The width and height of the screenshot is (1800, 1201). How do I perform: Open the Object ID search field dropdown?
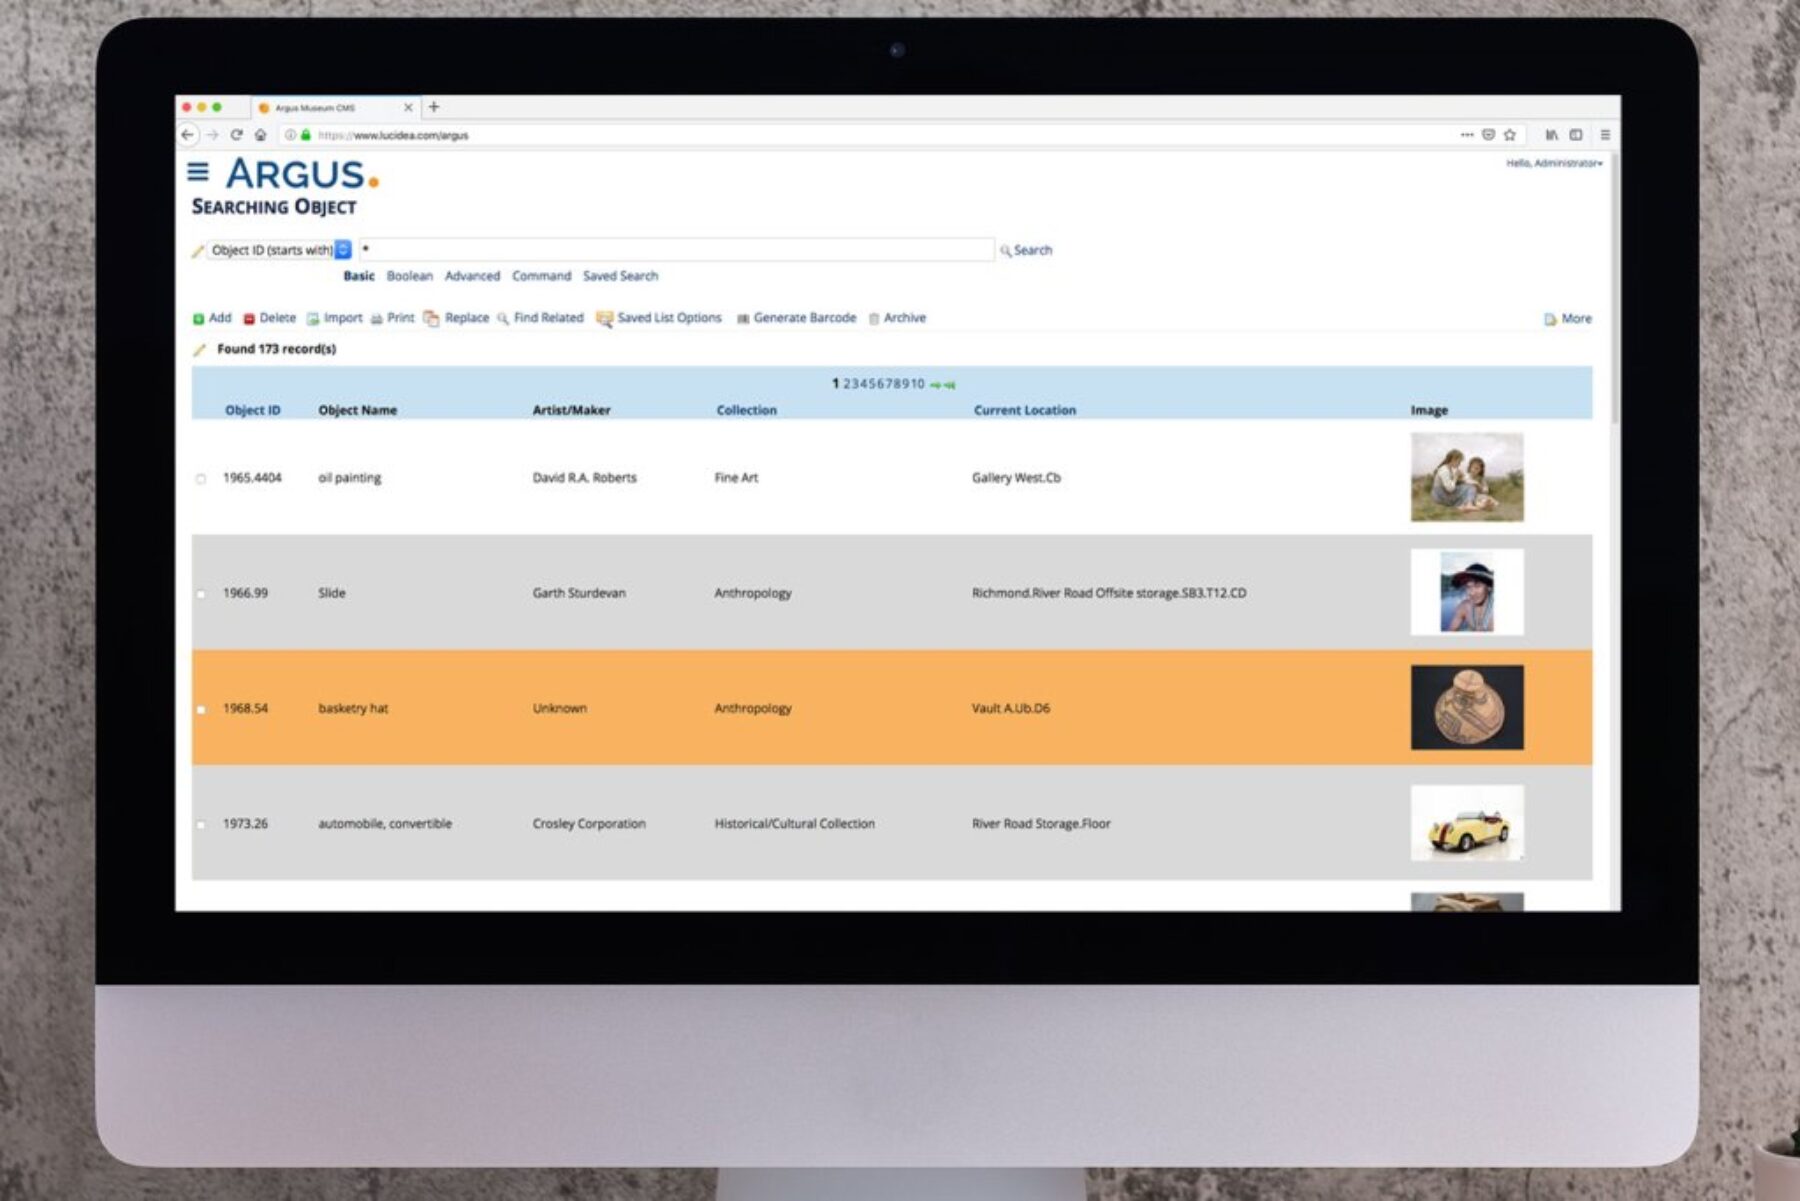click(343, 250)
